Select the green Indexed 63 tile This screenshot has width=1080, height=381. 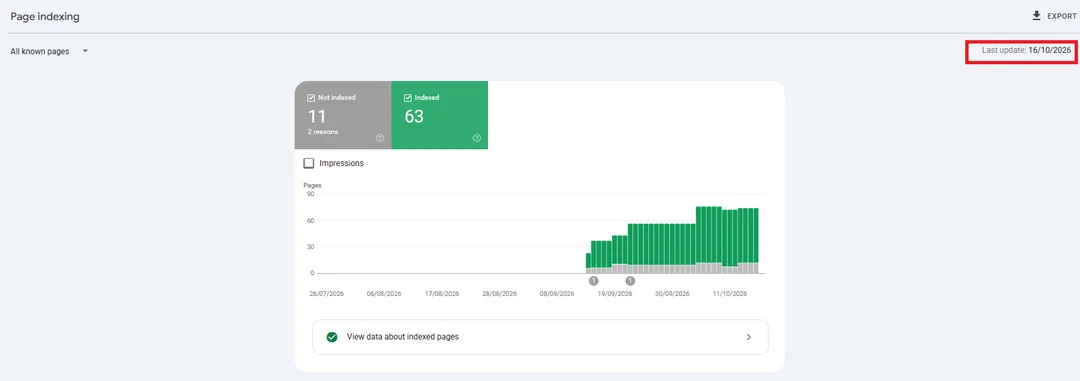click(x=439, y=115)
